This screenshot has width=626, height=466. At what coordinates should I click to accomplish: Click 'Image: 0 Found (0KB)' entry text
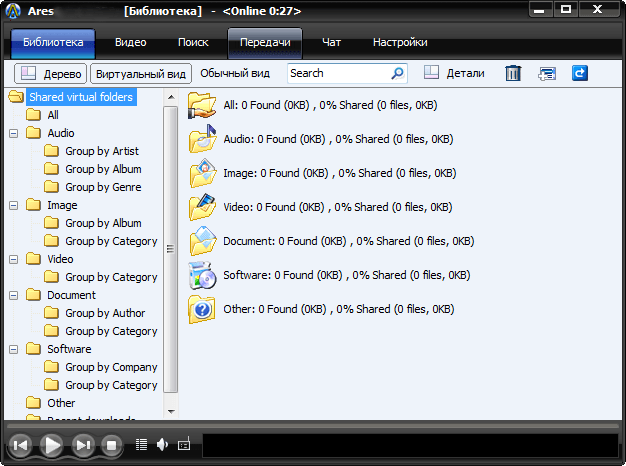[x=340, y=173]
